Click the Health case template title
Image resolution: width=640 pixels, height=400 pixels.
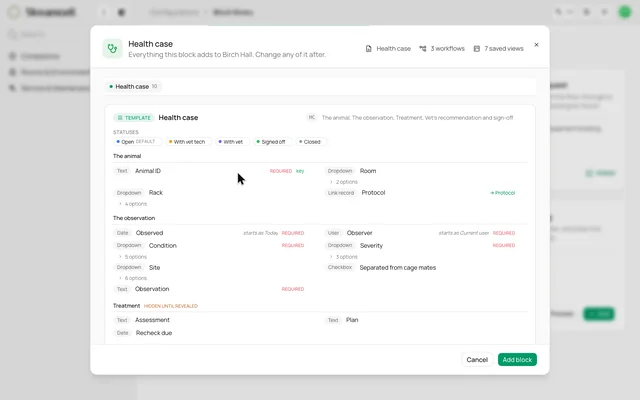pyautogui.click(x=178, y=118)
